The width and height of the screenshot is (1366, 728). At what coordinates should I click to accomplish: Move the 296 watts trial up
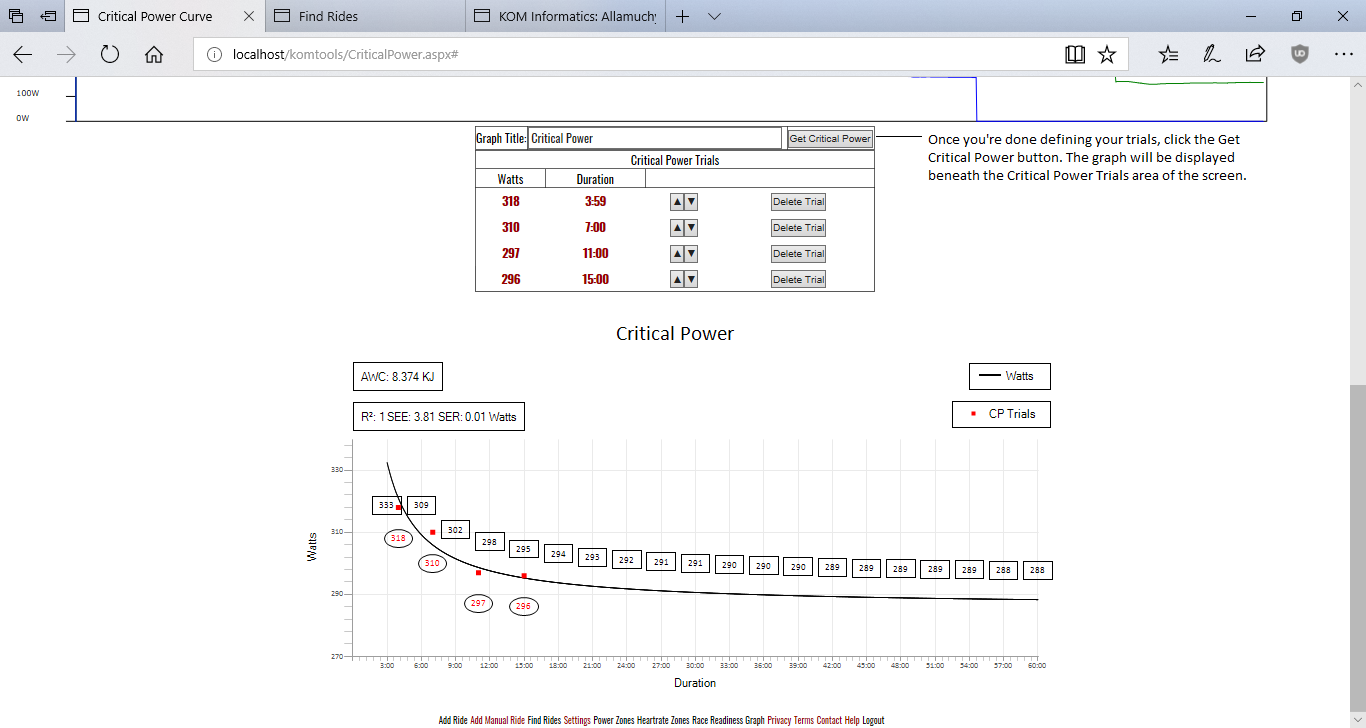(x=677, y=280)
